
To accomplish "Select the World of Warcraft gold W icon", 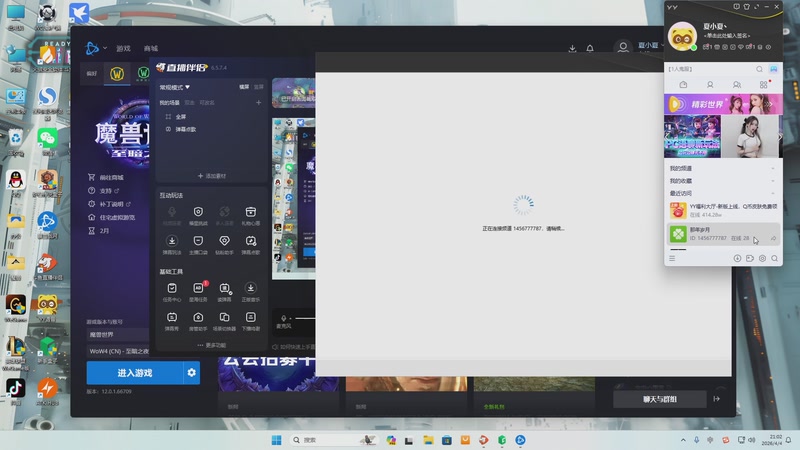I will (x=117, y=74).
